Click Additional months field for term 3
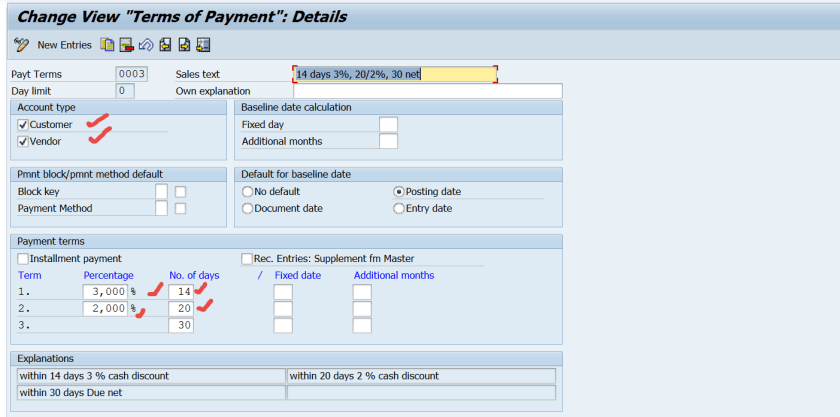 pos(362,325)
